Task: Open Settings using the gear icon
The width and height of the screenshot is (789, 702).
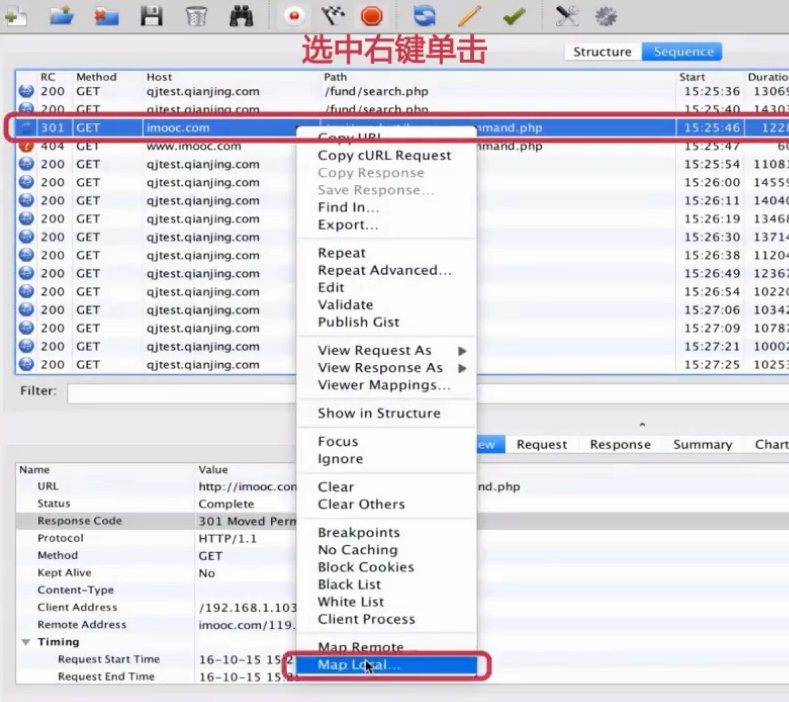Action: point(606,17)
